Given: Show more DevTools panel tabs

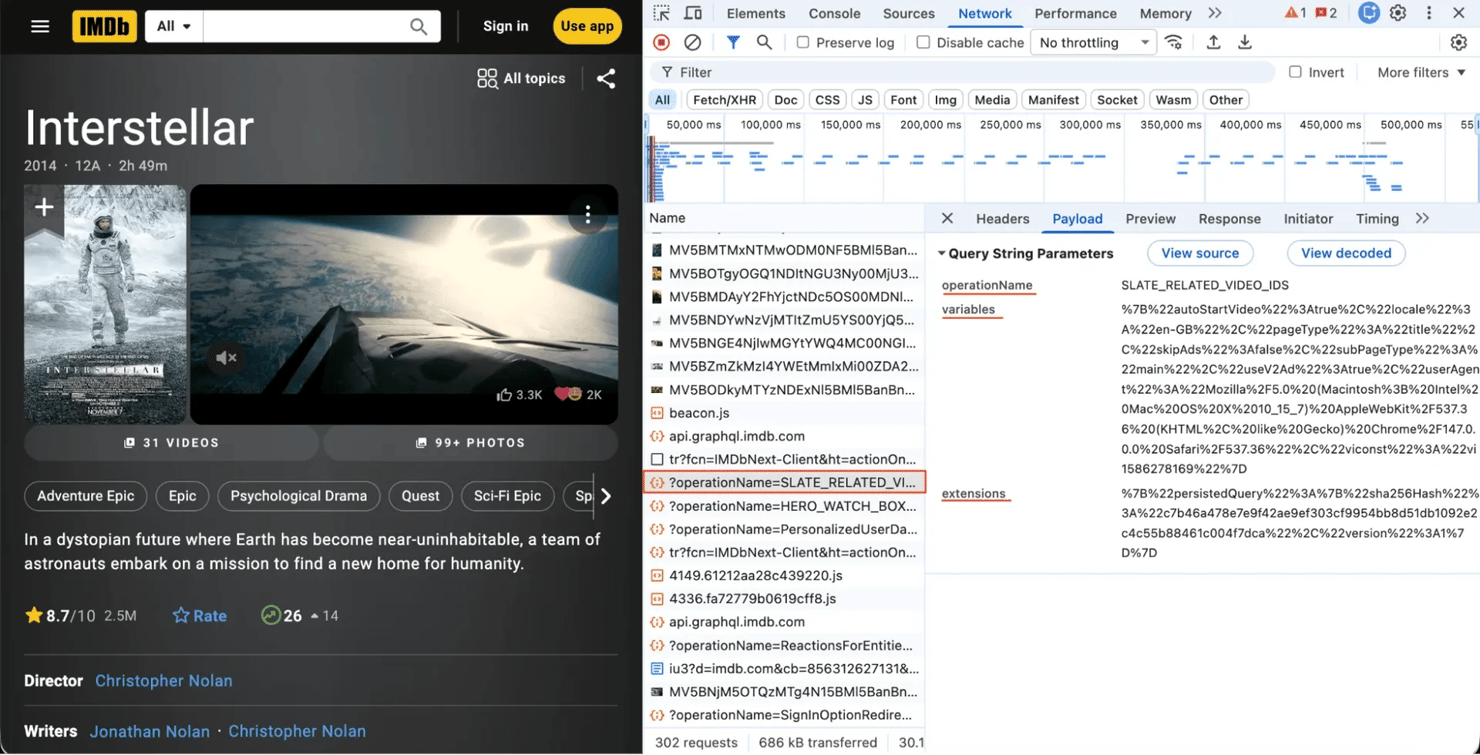Looking at the screenshot, I should (1215, 13).
